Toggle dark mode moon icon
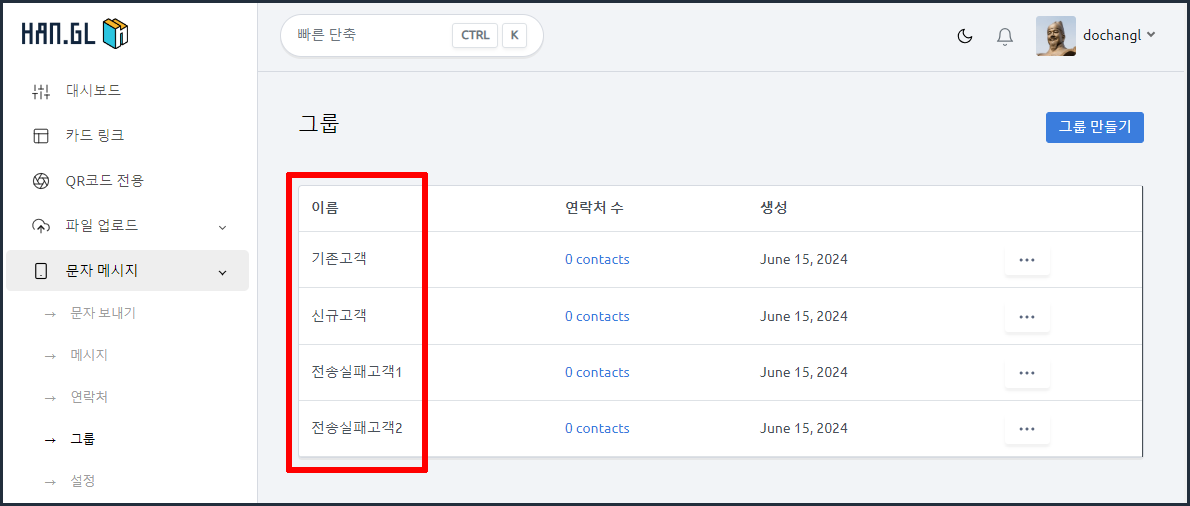 coord(965,36)
